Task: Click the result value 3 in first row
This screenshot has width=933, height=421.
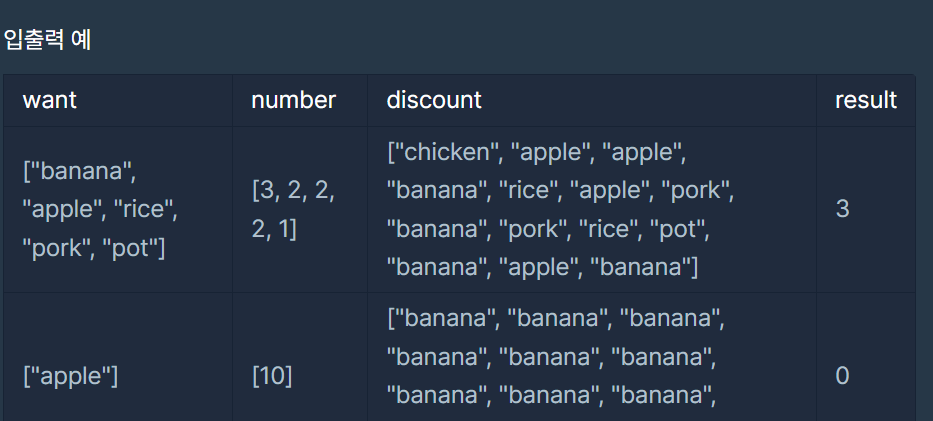Action: coord(842,209)
